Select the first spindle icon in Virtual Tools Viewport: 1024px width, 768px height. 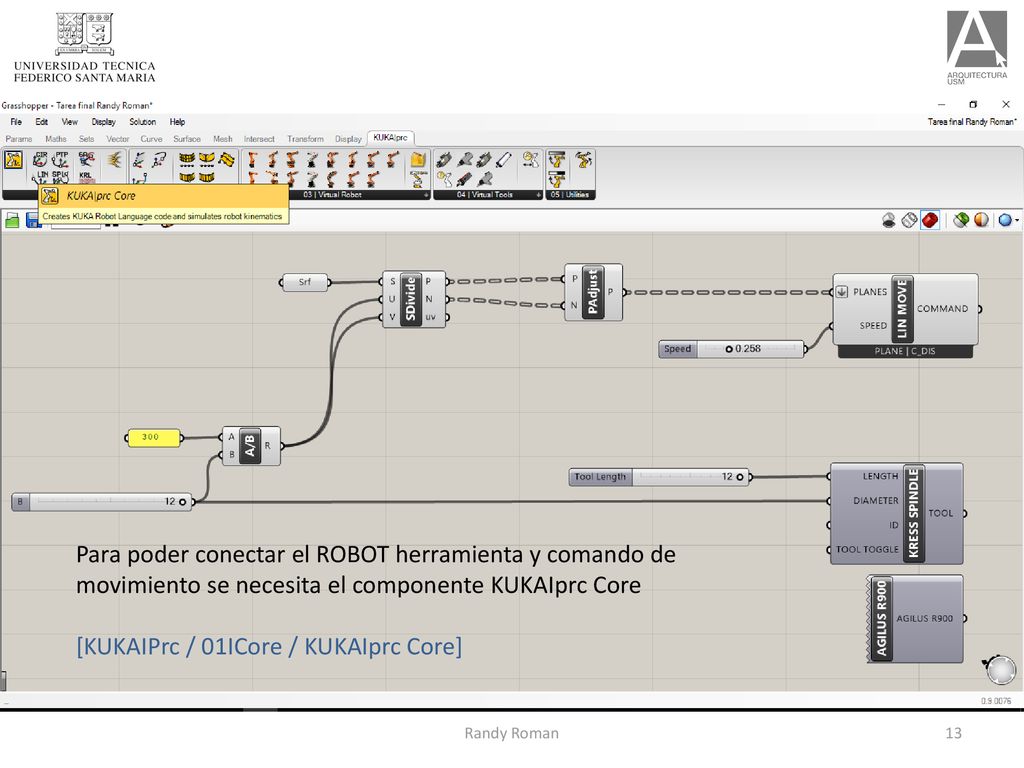coord(444,159)
